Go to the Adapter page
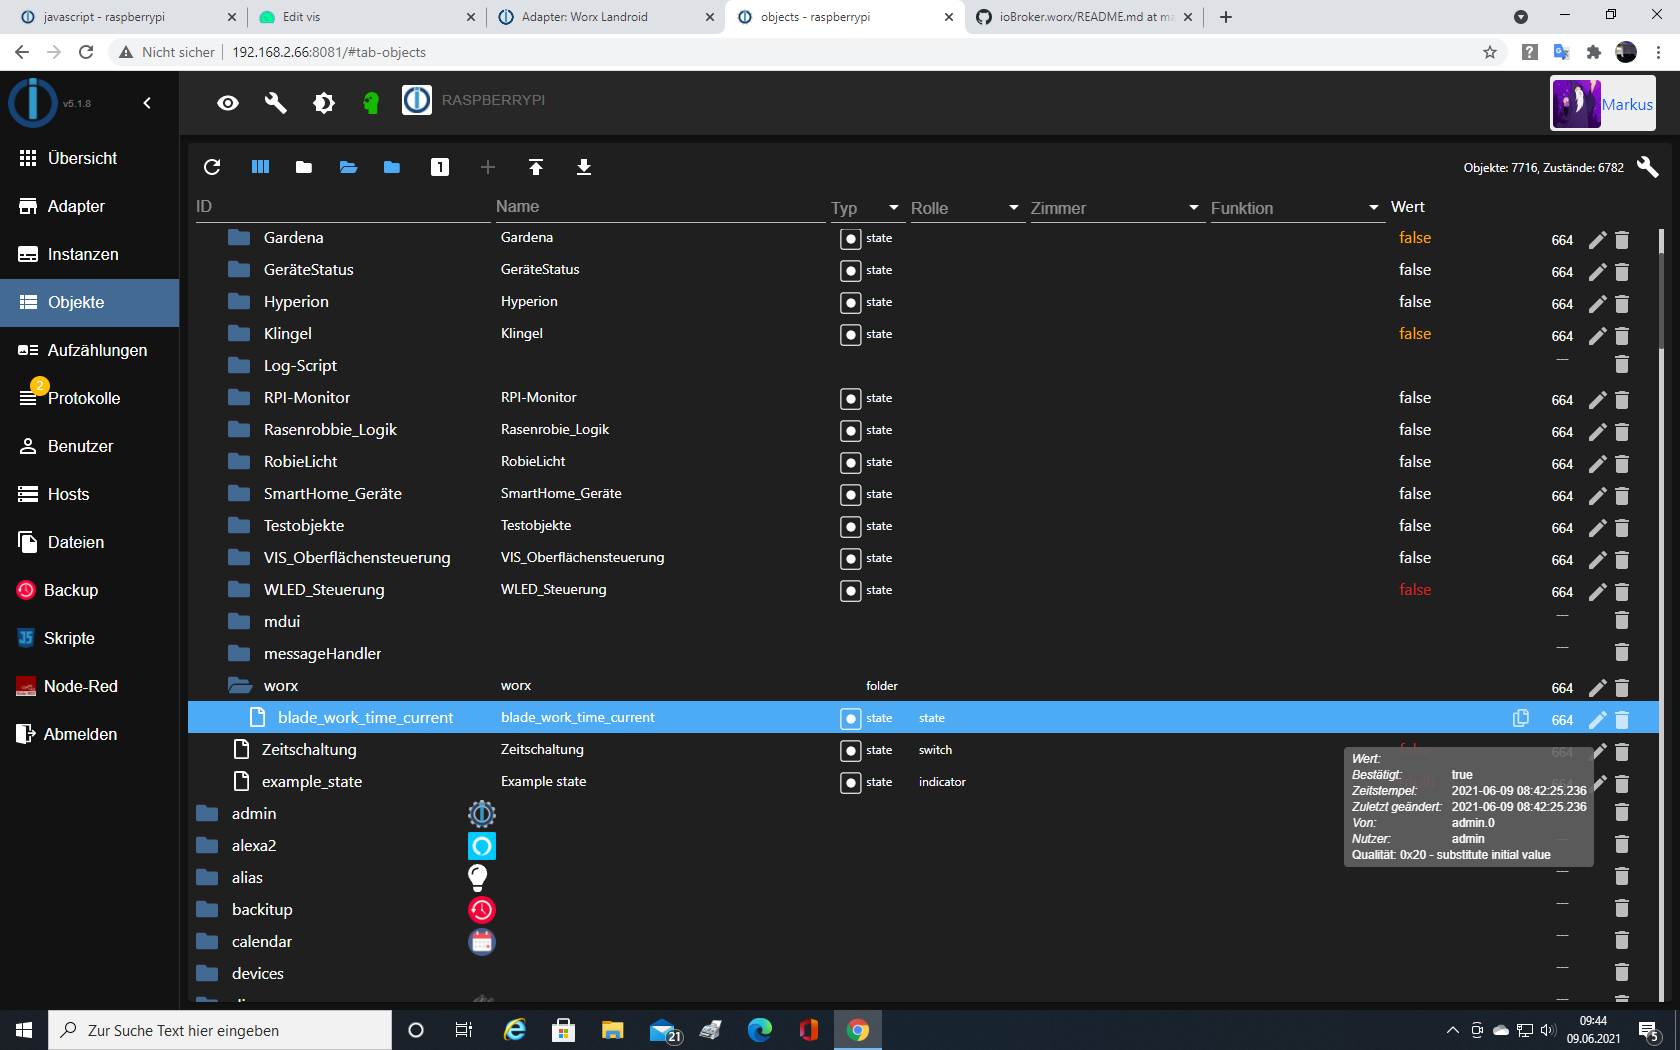 pos(89,207)
